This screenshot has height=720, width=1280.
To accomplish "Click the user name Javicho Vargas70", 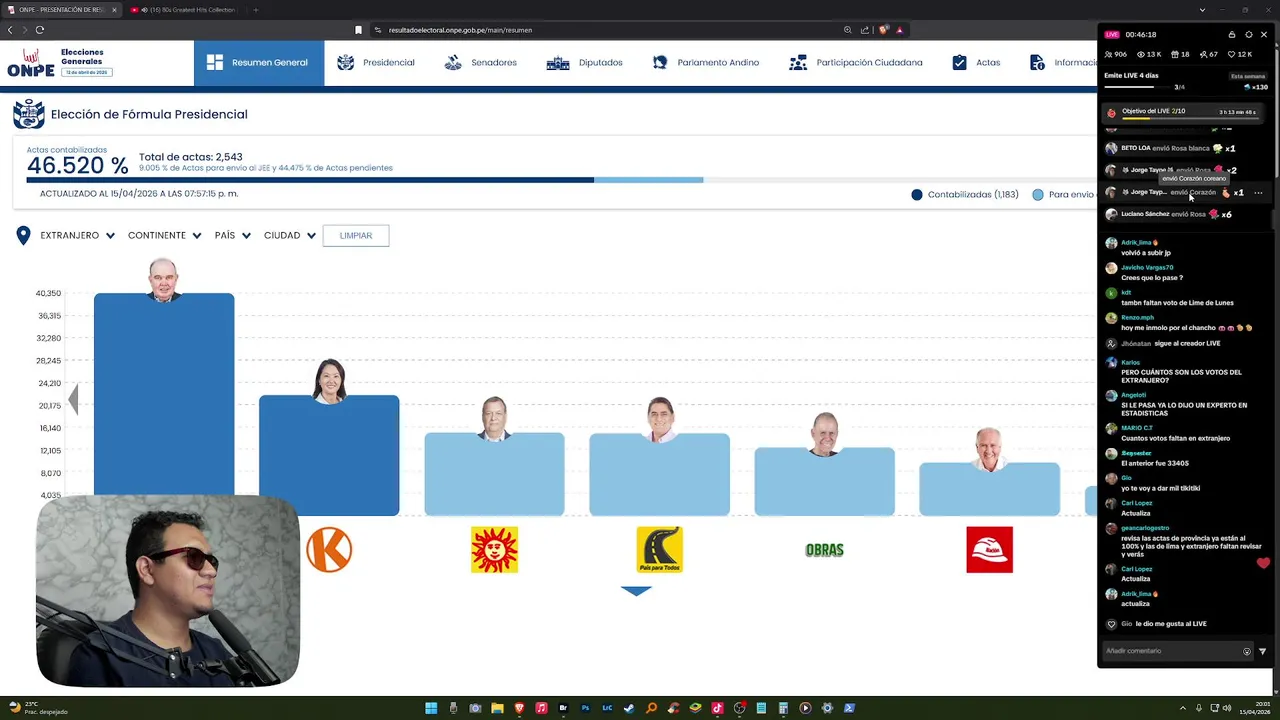I will (1147, 268).
